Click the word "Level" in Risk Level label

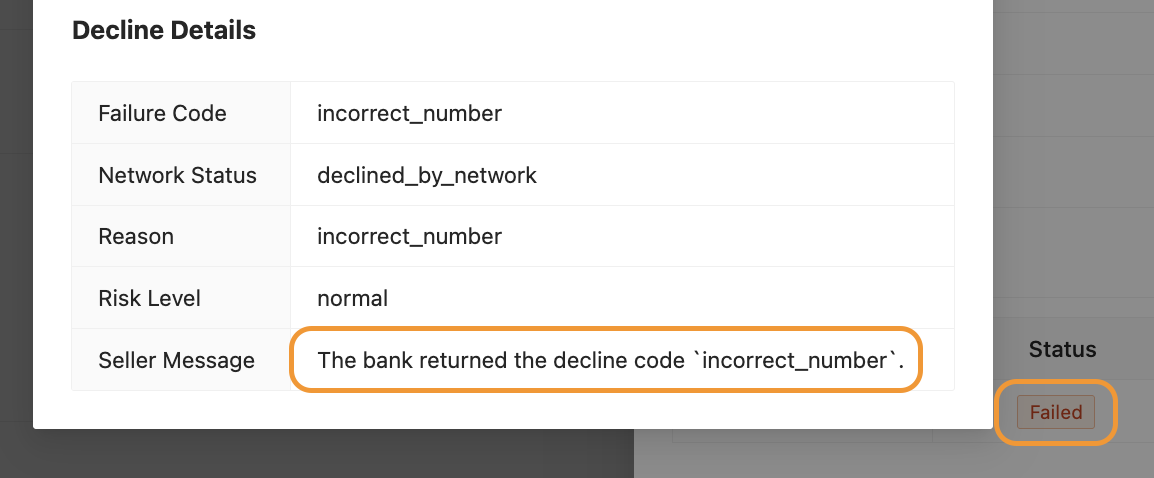(x=176, y=298)
